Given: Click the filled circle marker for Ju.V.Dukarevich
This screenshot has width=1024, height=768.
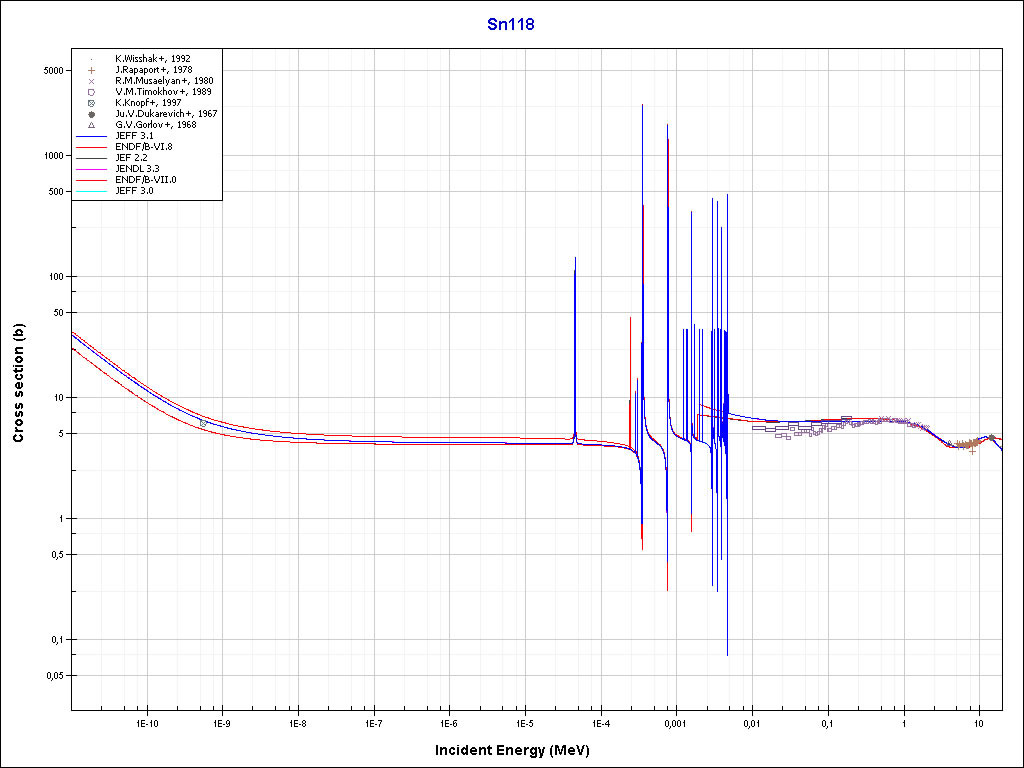Looking at the screenshot, I should 91,114.
